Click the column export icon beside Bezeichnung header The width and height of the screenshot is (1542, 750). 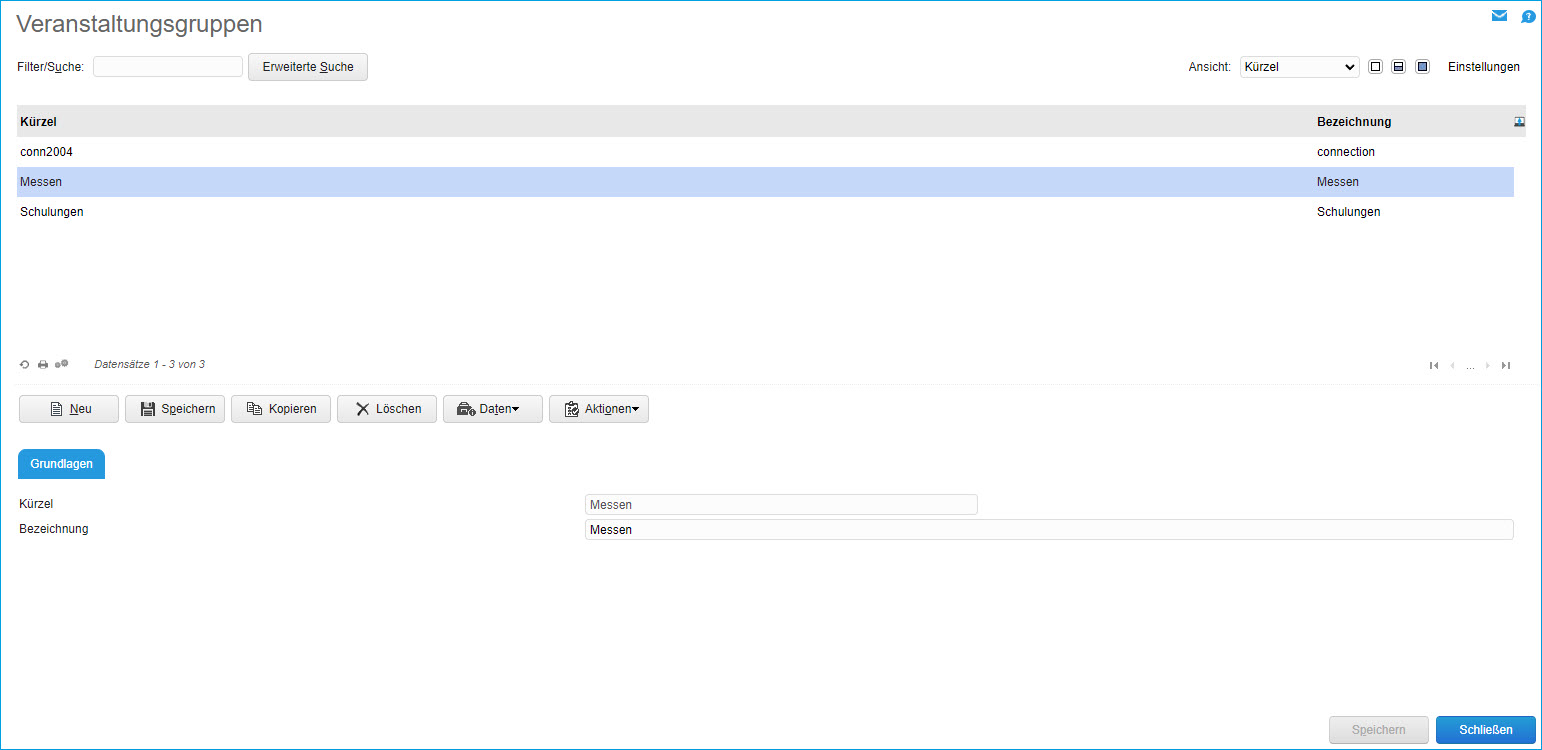tap(1519, 121)
